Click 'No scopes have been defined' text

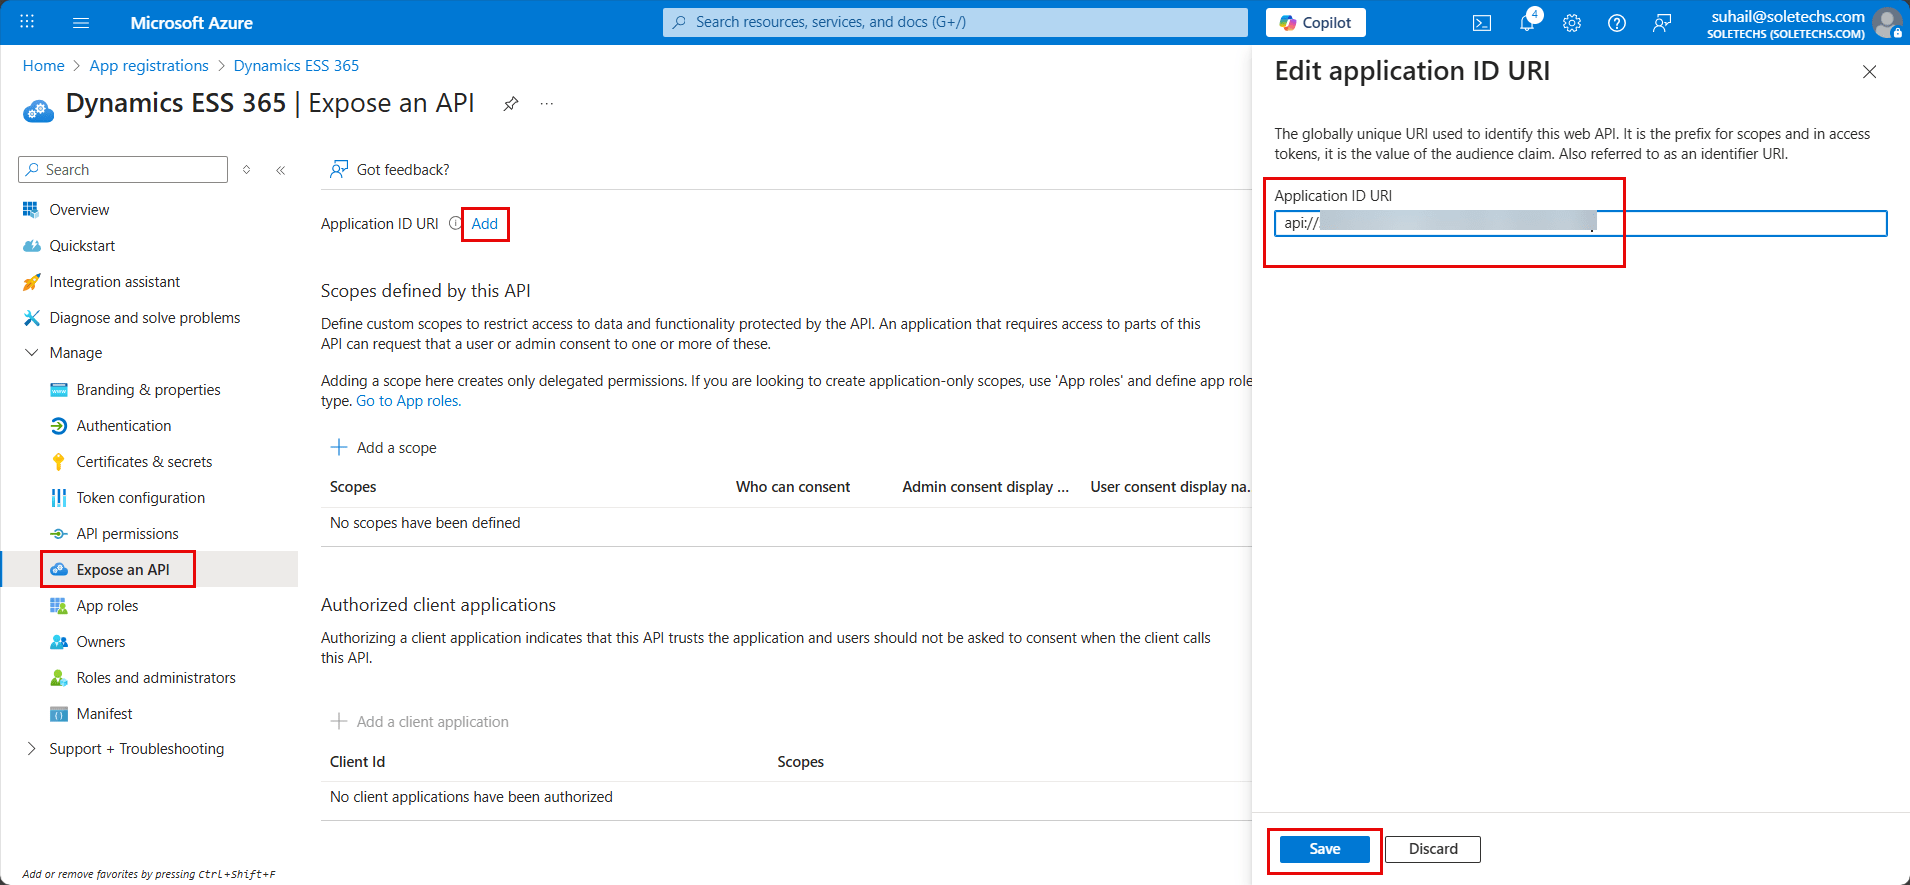click(x=425, y=523)
